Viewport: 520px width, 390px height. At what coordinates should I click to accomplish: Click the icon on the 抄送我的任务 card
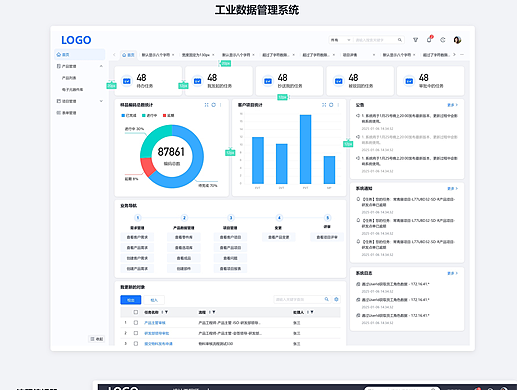(268, 81)
